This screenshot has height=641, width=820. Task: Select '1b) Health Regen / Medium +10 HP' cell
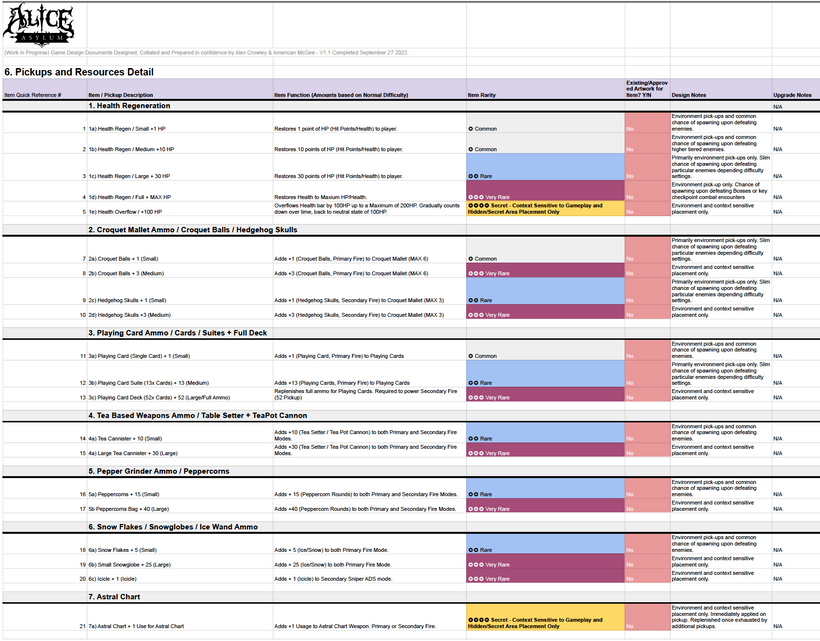tap(180, 143)
